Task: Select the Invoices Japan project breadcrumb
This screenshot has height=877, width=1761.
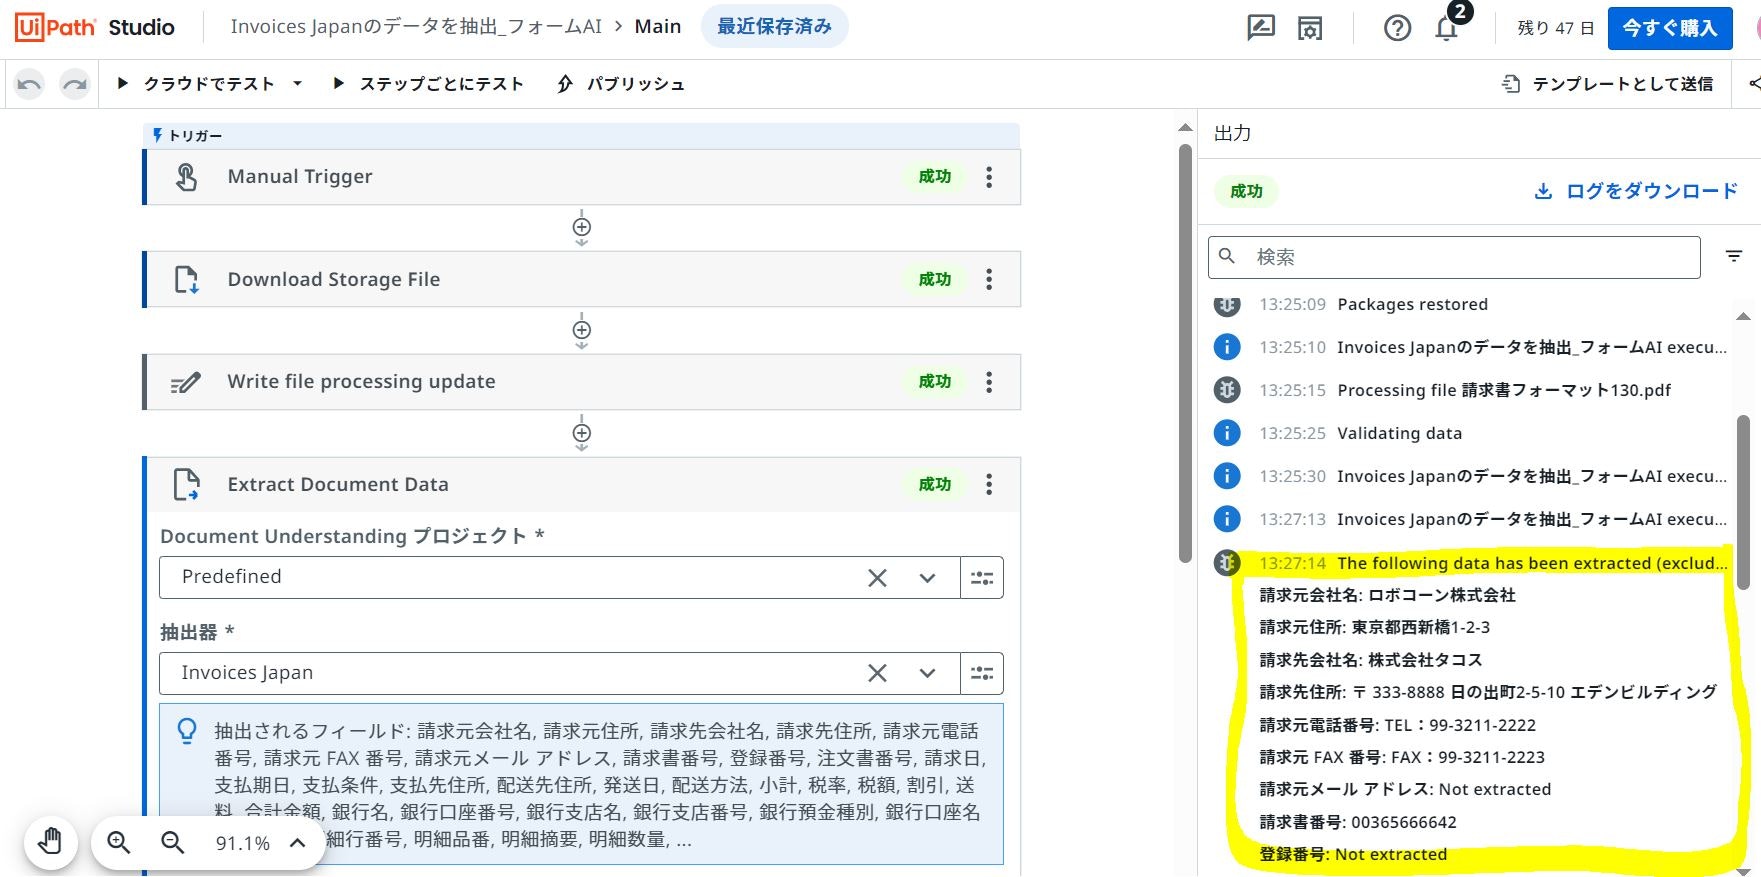Action: click(x=416, y=27)
